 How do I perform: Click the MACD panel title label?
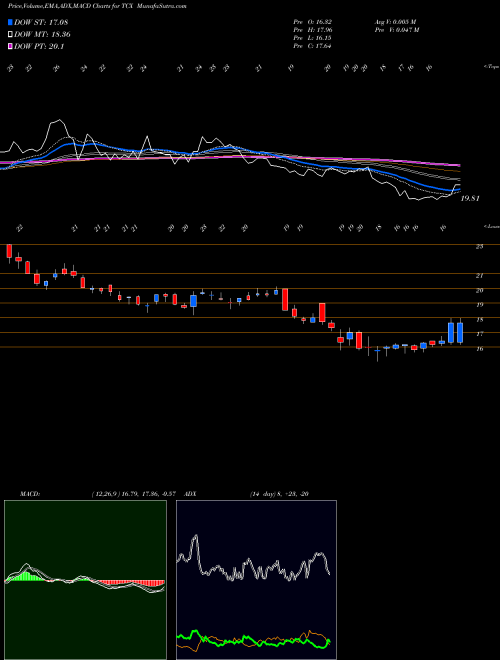click(29, 494)
